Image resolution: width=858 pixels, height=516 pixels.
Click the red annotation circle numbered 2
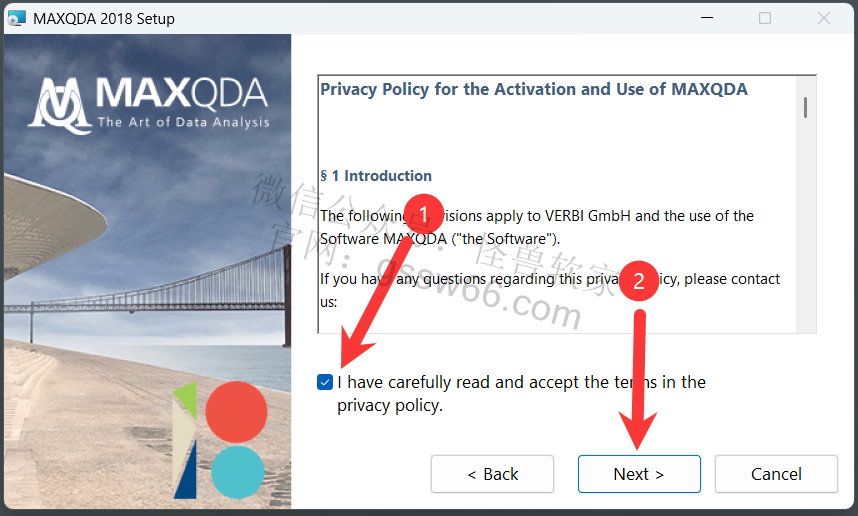coord(639,281)
